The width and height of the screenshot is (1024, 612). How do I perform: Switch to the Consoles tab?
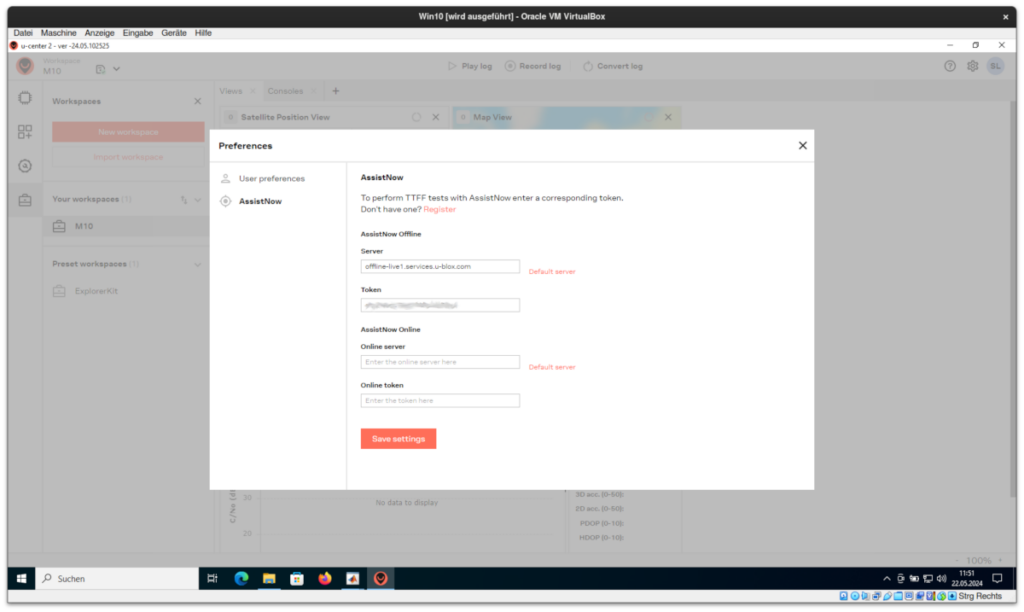point(285,91)
